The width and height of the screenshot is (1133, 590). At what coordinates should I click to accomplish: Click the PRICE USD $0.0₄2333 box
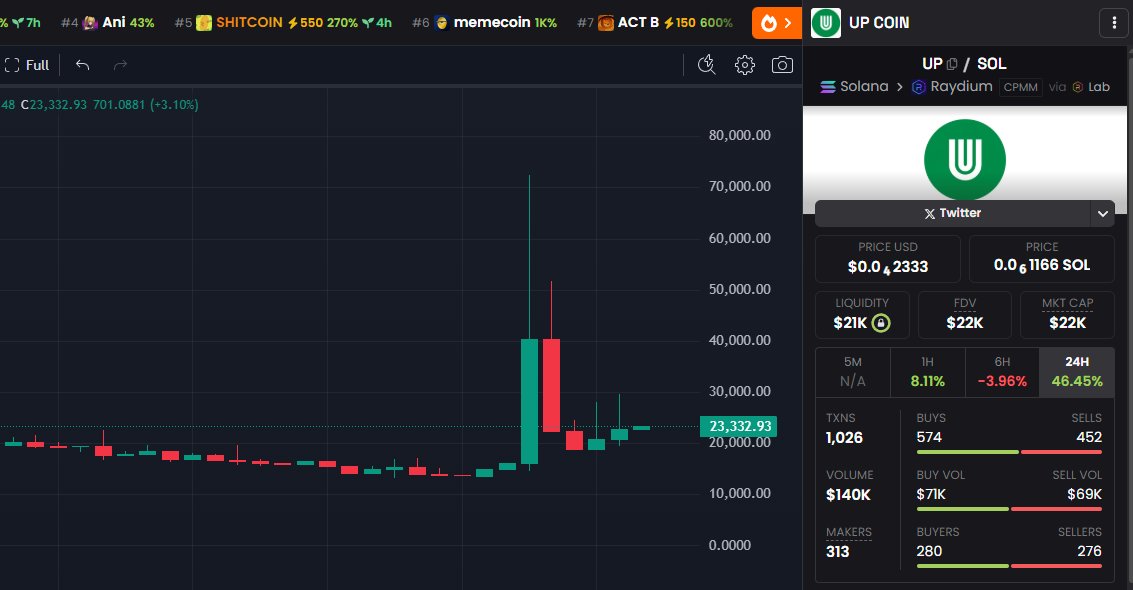(888, 259)
